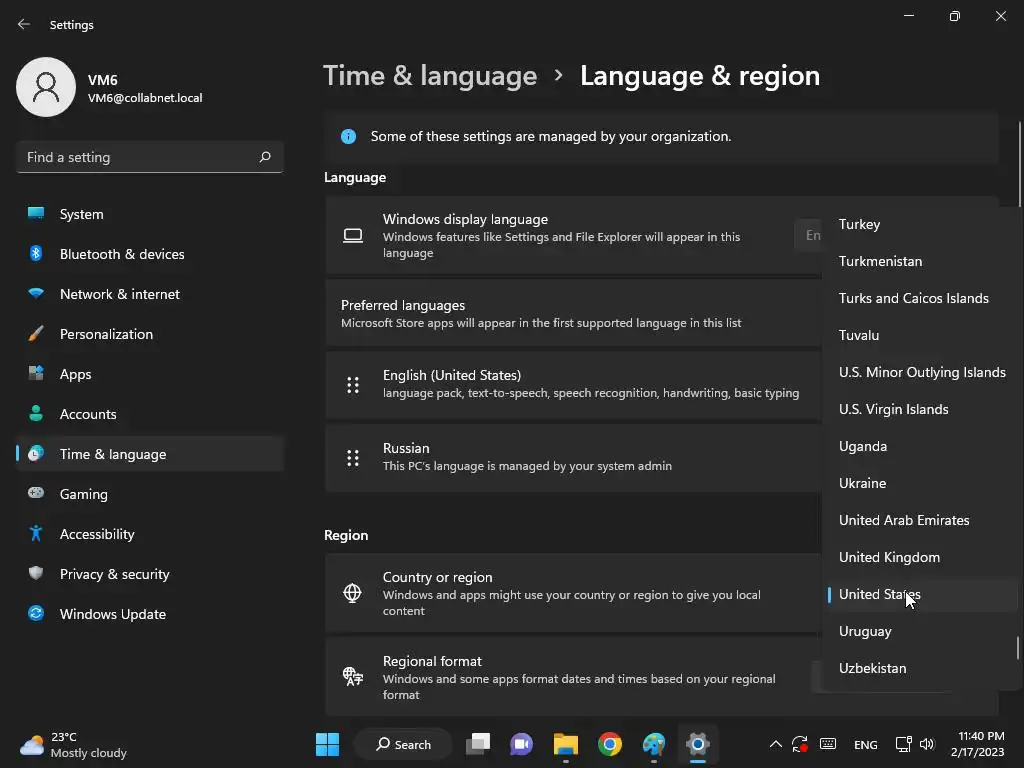The width and height of the screenshot is (1024, 768).
Task: Choose Turkmenistan from the country list
Action: [920, 261]
